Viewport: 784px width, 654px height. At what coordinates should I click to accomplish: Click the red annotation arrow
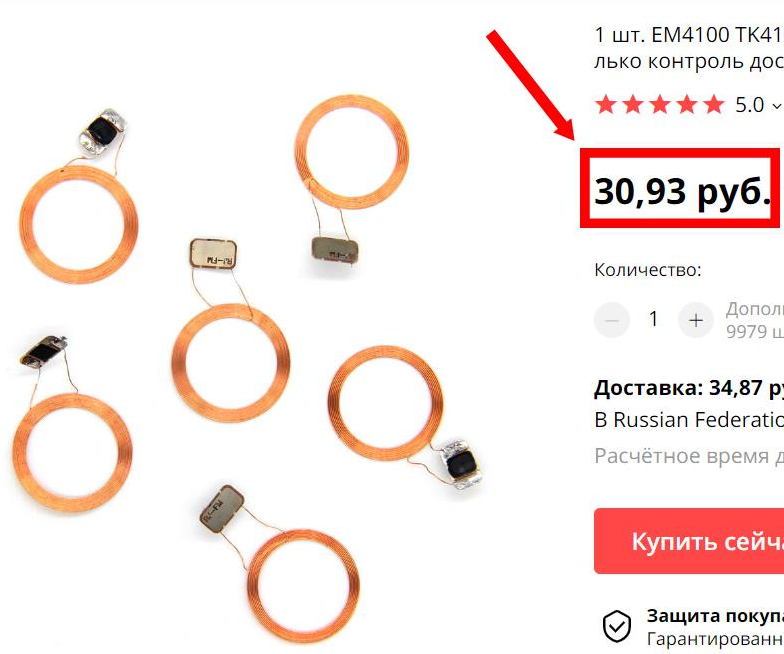tap(531, 85)
